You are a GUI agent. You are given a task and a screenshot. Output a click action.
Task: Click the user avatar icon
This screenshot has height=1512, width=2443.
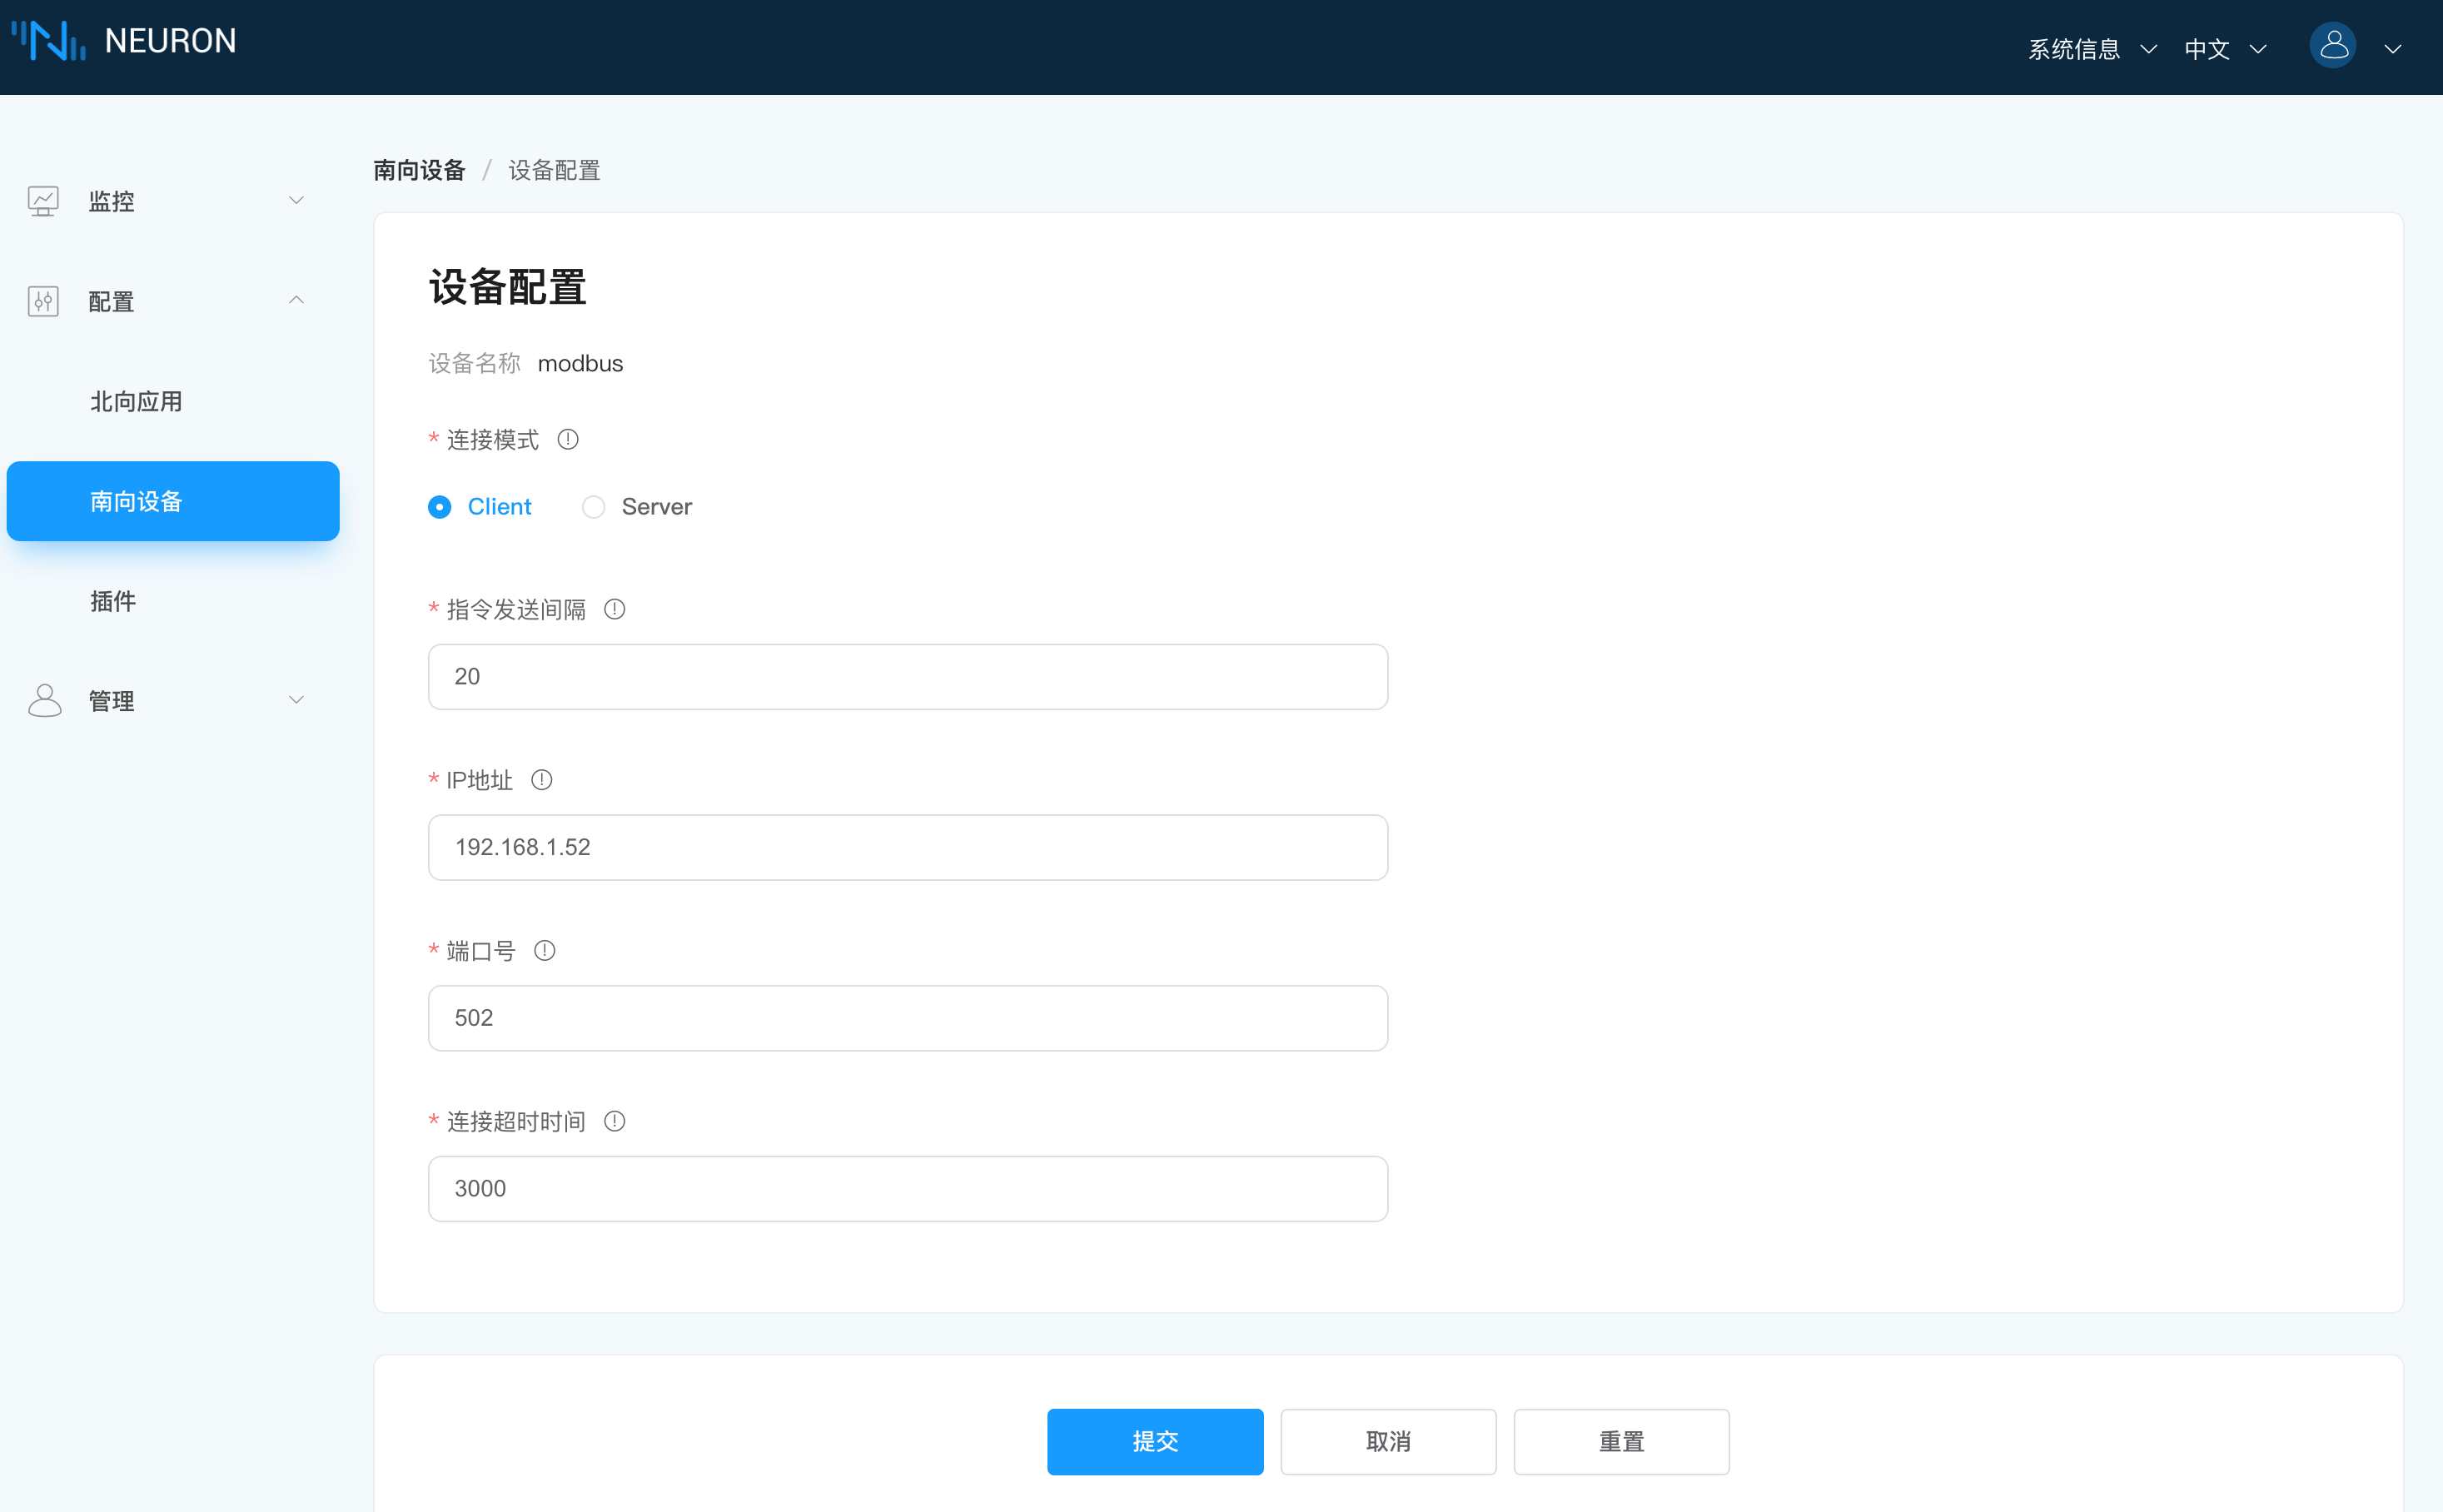[x=2332, y=46]
